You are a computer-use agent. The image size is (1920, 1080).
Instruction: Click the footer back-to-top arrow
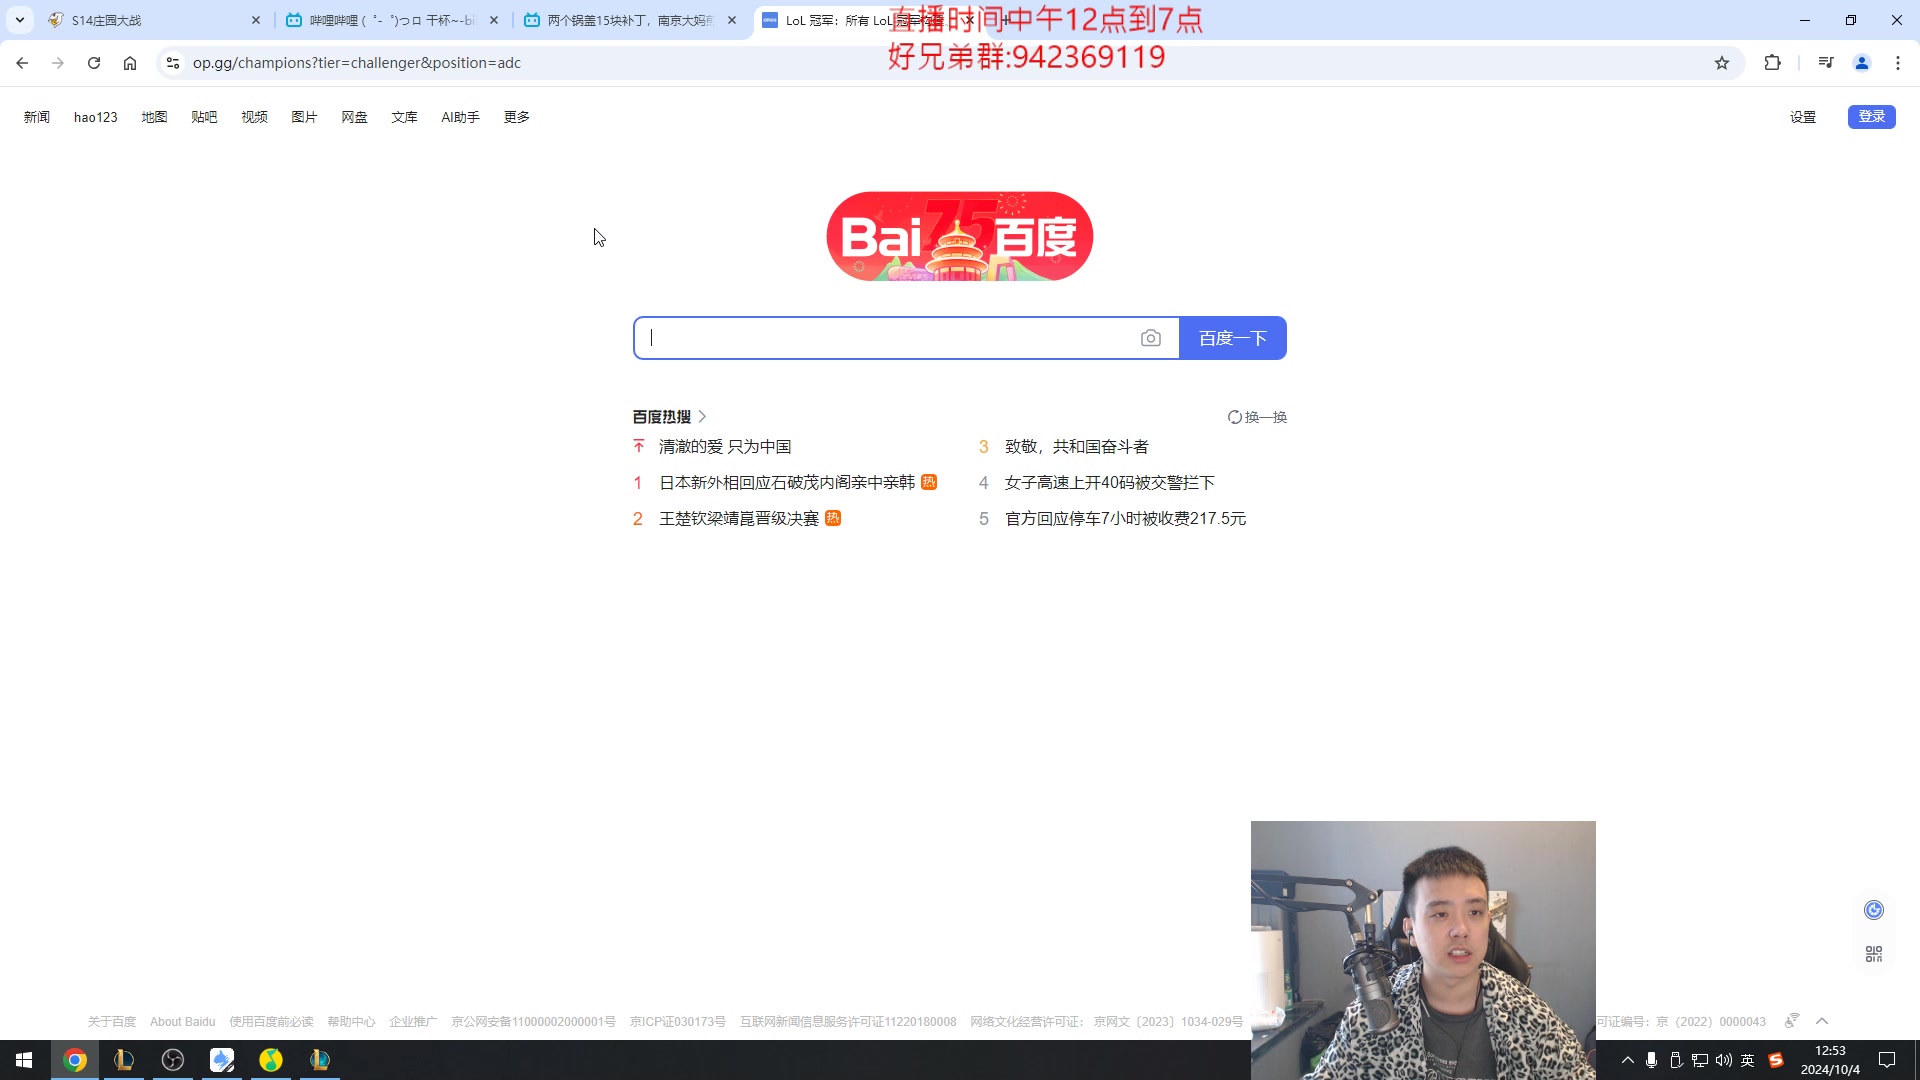[1822, 1021]
